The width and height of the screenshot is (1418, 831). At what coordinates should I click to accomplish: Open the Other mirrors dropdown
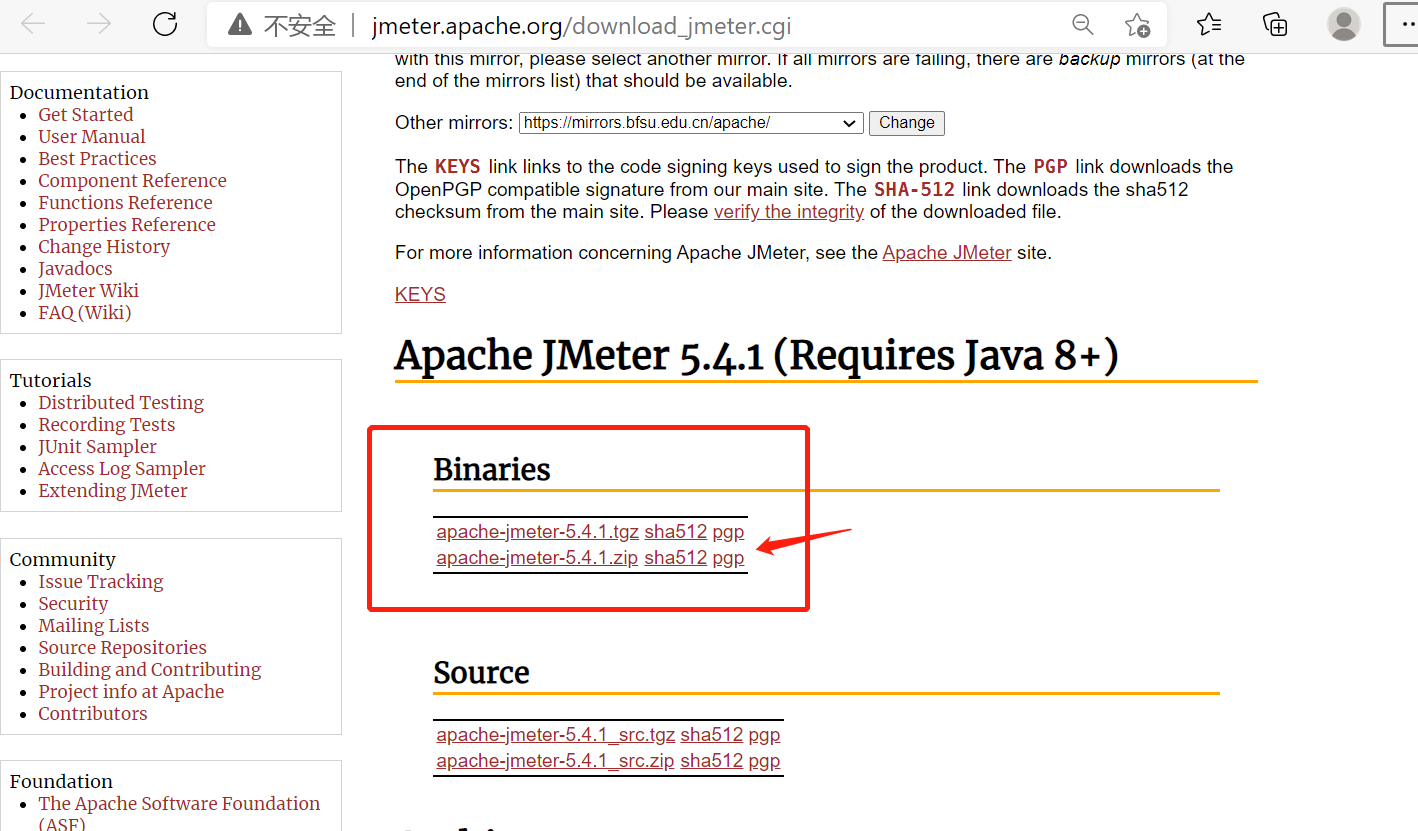click(691, 123)
